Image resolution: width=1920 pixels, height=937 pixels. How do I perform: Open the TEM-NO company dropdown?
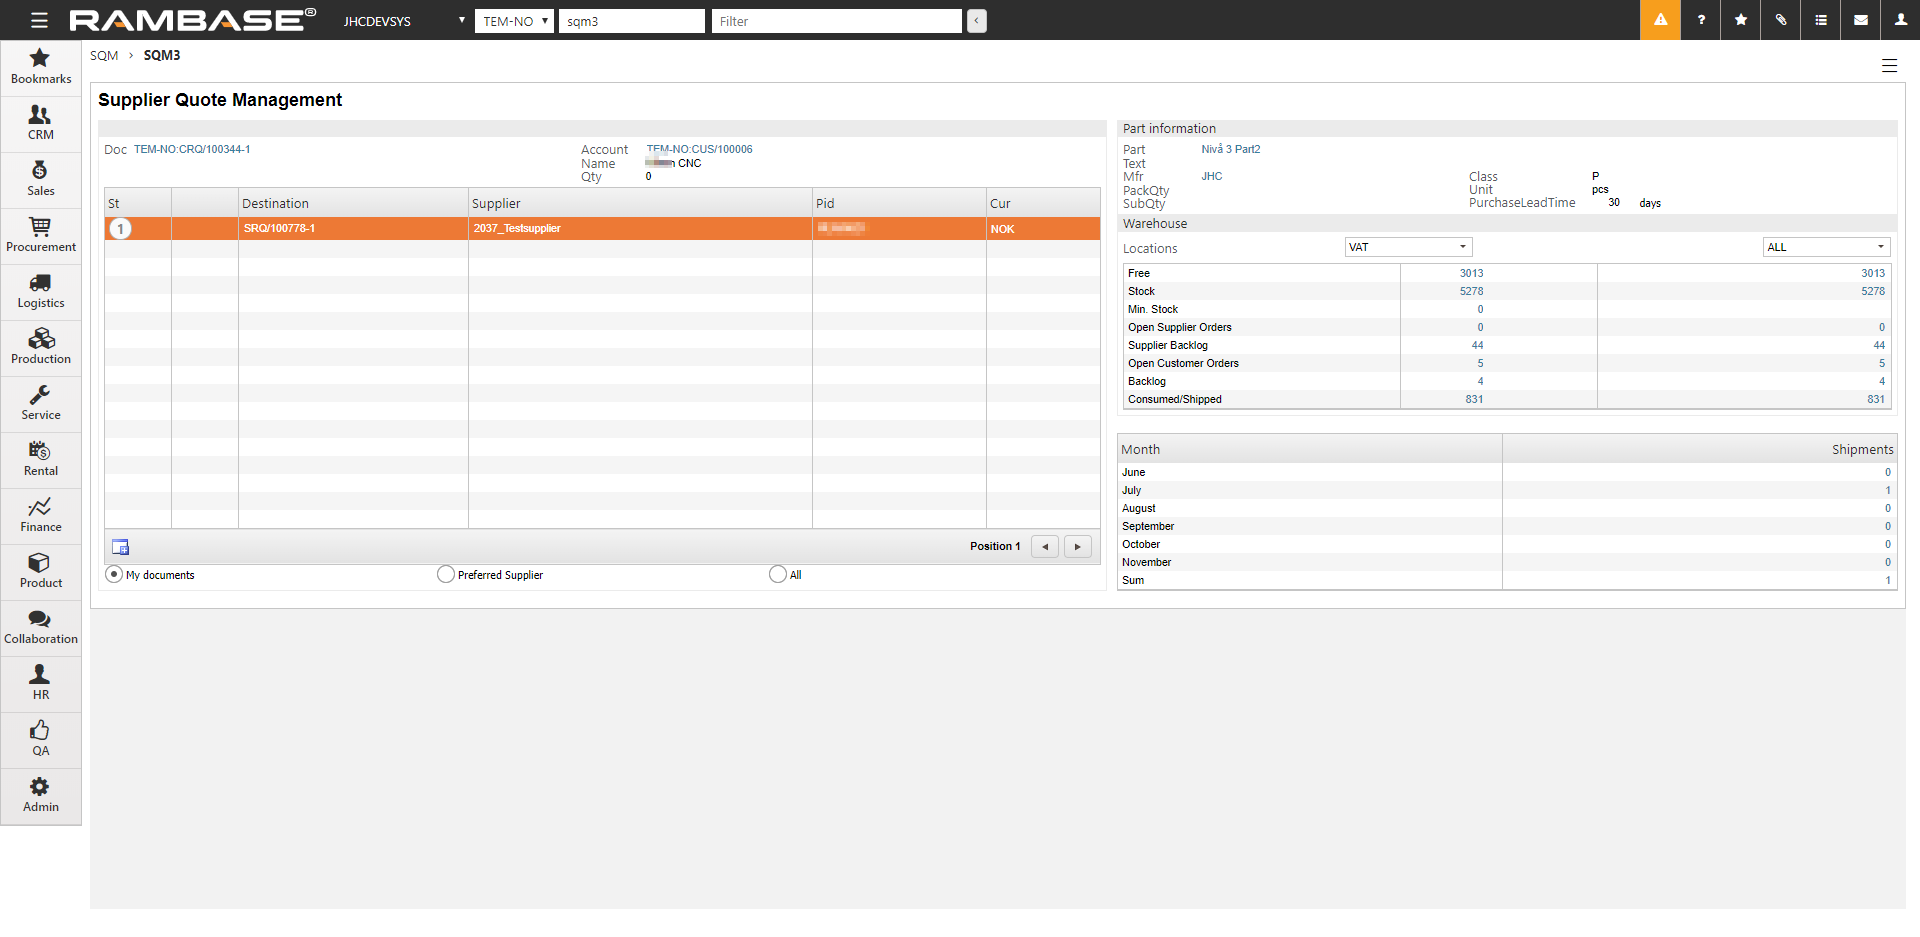point(514,21)
